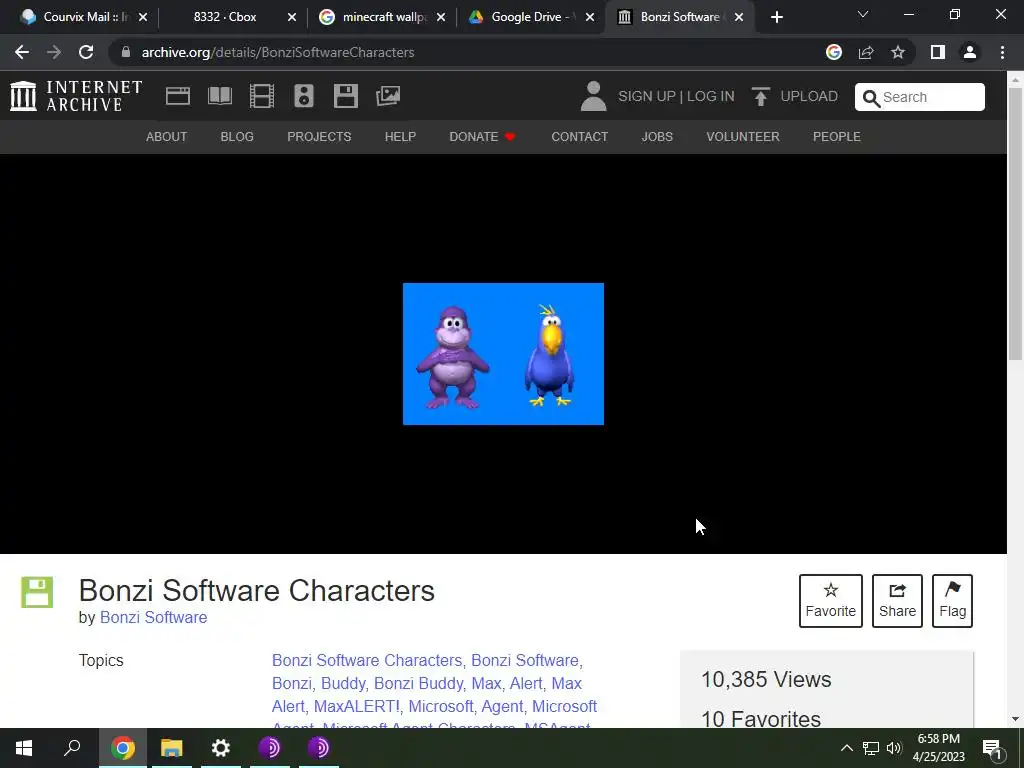The height and width of the screenshot is (768, 1024).
Task: Open the volume control in the tray
Action: click(x=894, y=748)
